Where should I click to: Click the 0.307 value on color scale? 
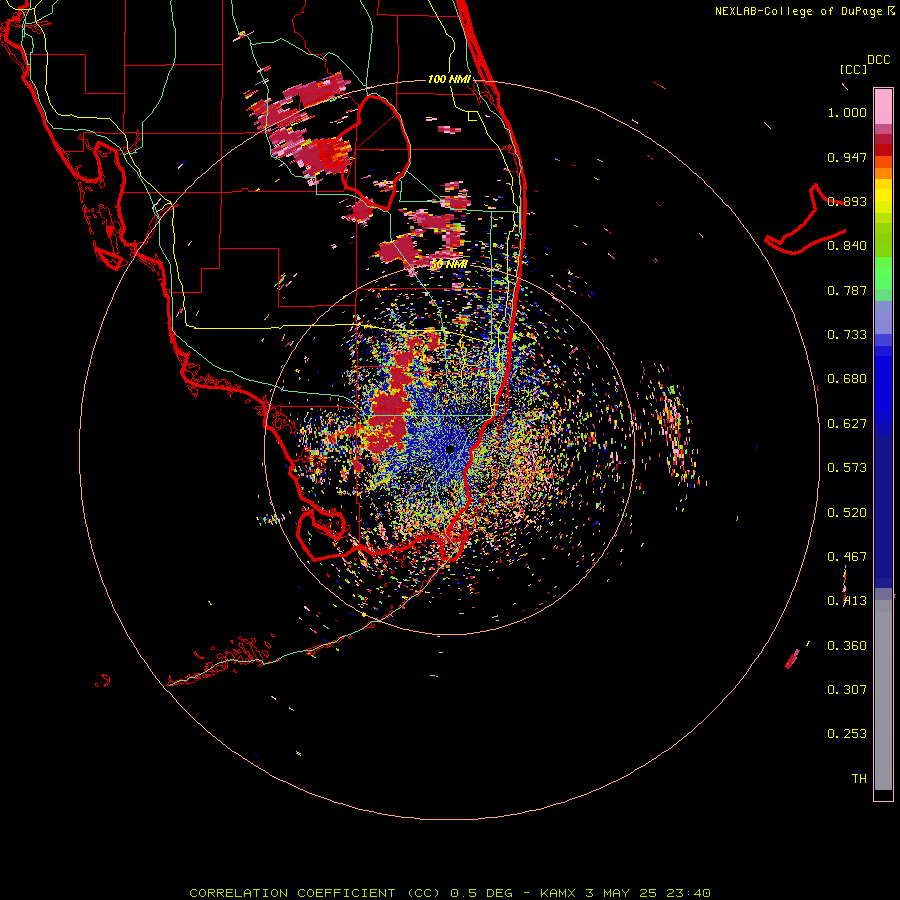(x=847, y=690)
